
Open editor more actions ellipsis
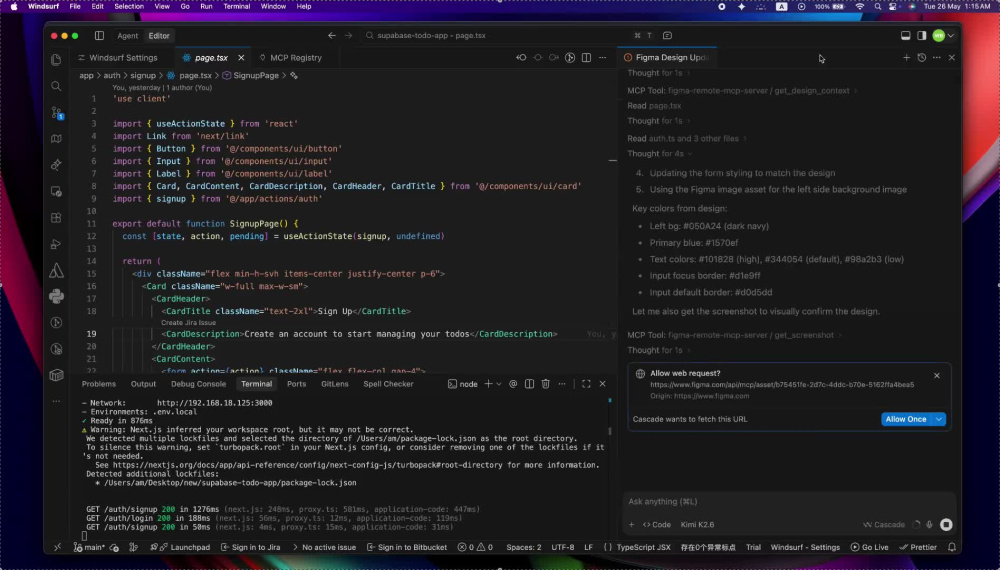[603, 57]
